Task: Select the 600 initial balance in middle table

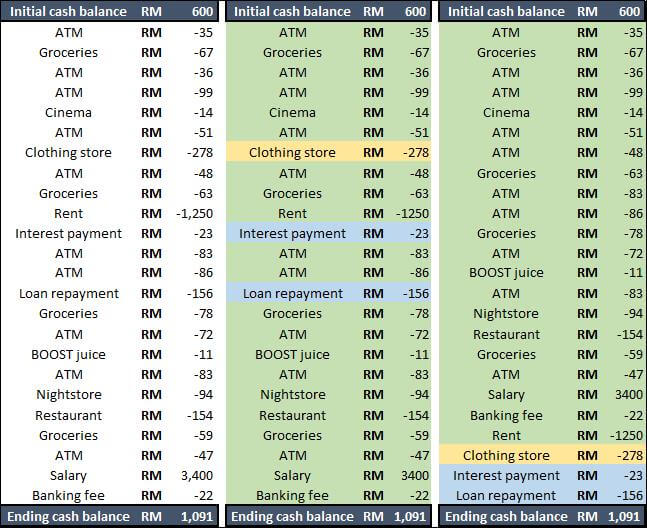Action: pos(415,11)
